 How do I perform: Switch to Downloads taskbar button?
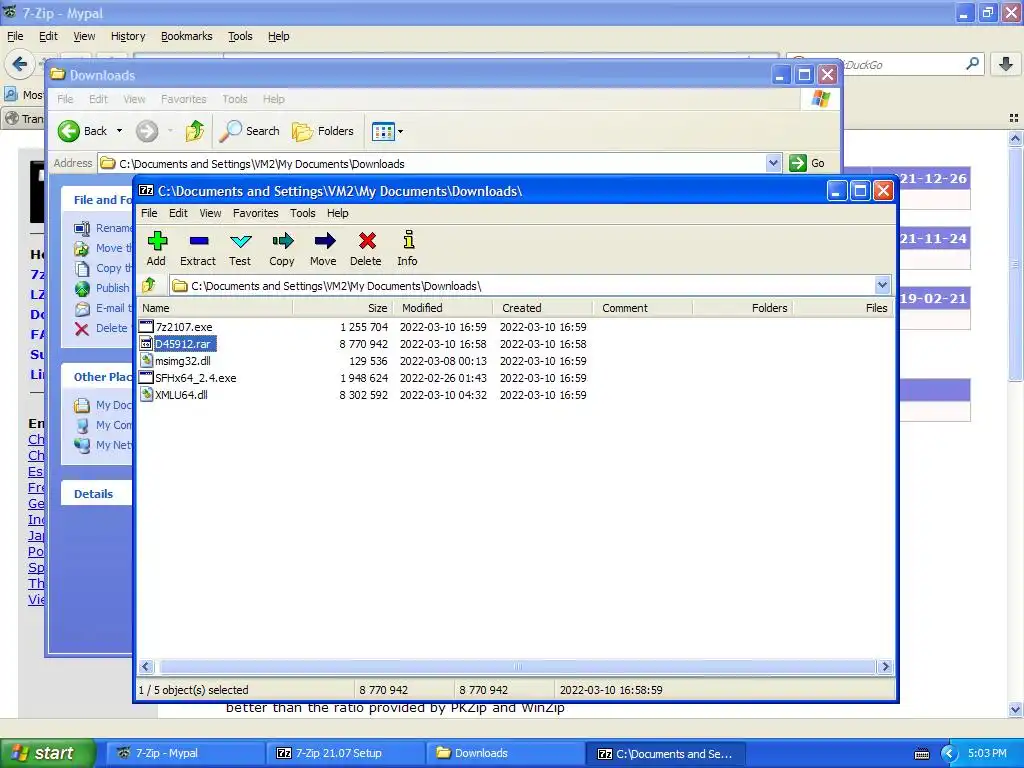click(x=505, y=753)
